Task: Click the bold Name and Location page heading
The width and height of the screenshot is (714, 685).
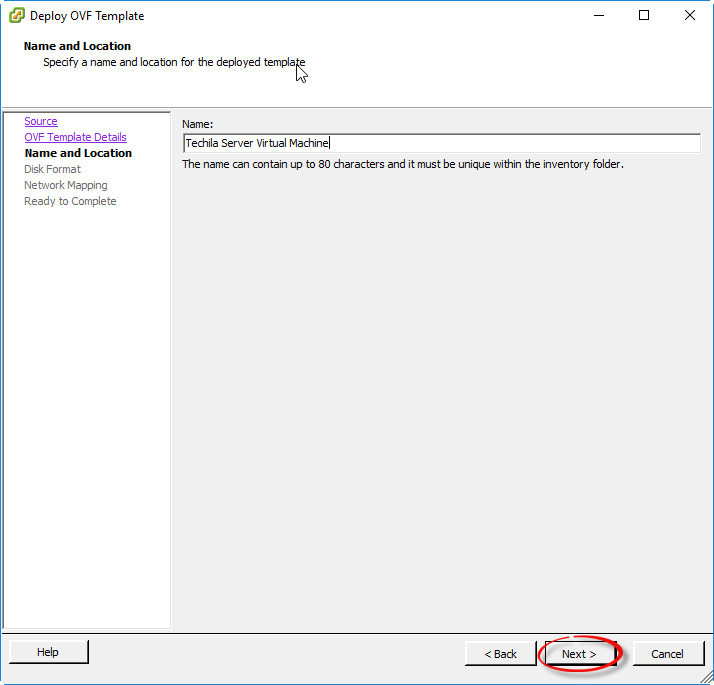Action: 77,46
